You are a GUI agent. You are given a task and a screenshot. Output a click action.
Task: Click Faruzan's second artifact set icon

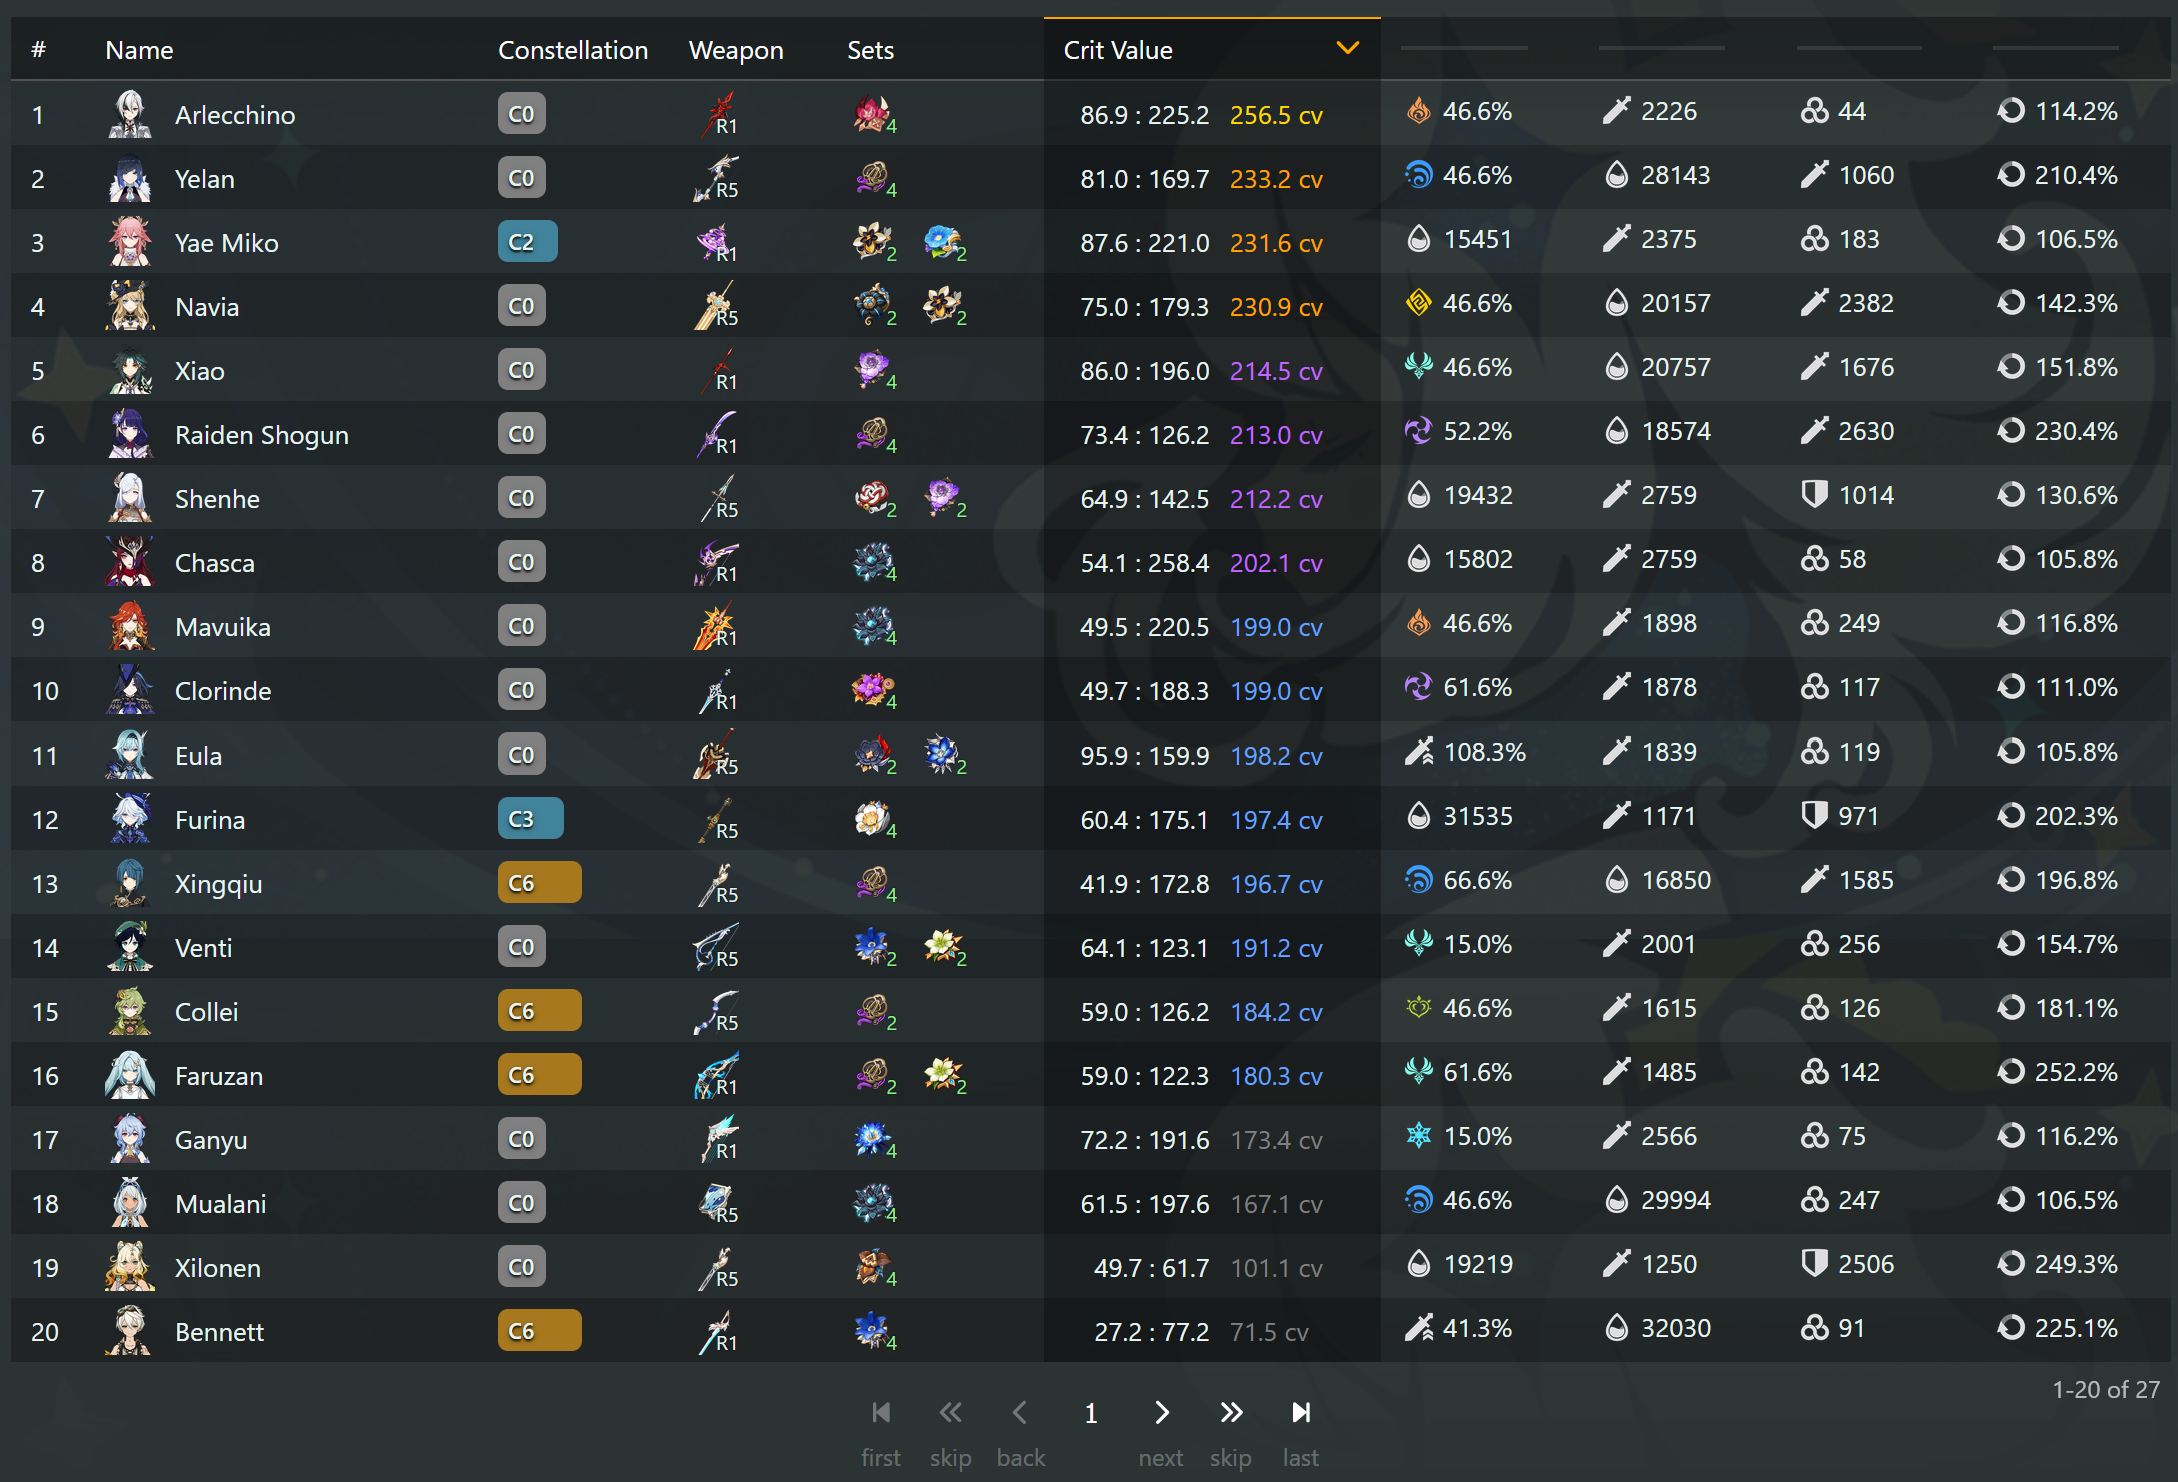point(942,1075)
